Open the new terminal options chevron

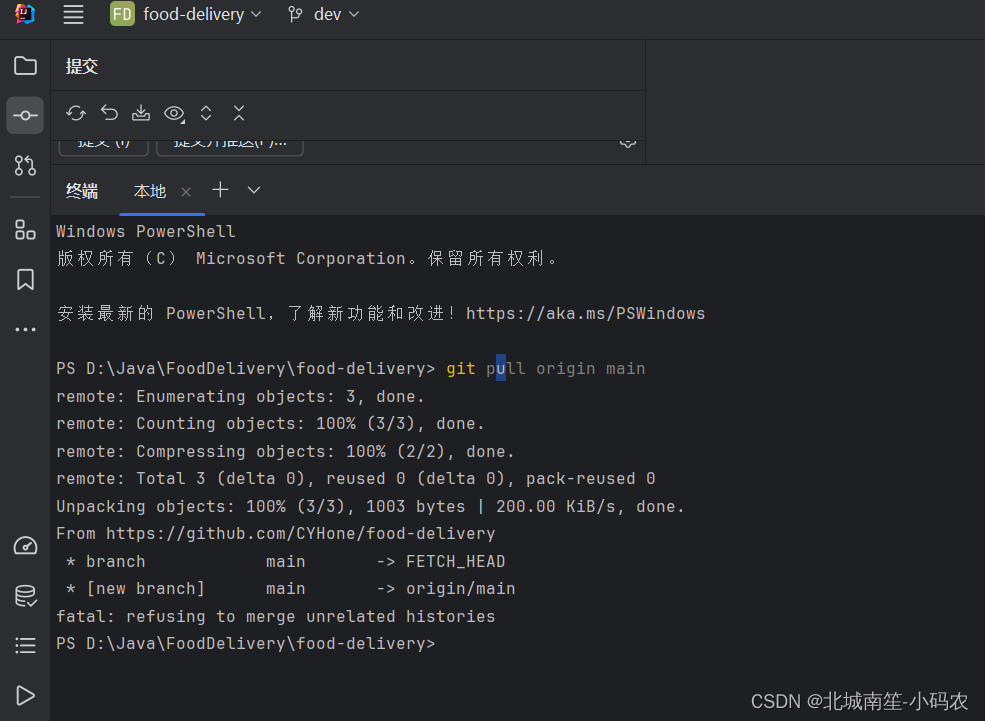tap(252, 190)
